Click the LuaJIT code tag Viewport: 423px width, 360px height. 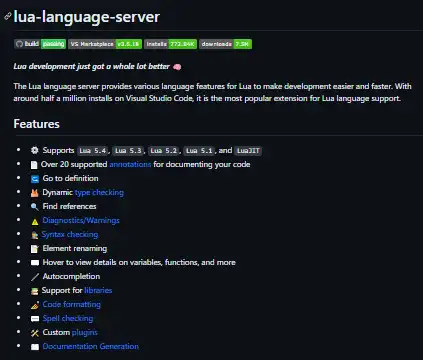click(248, 151)
